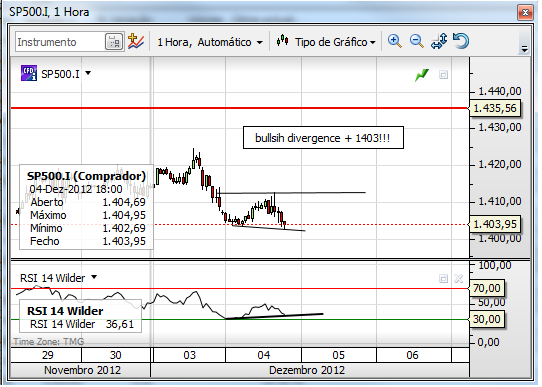542x387 pixels.
Task: Click the SP500.I CFD icon
Action: [x=29, y=73]
